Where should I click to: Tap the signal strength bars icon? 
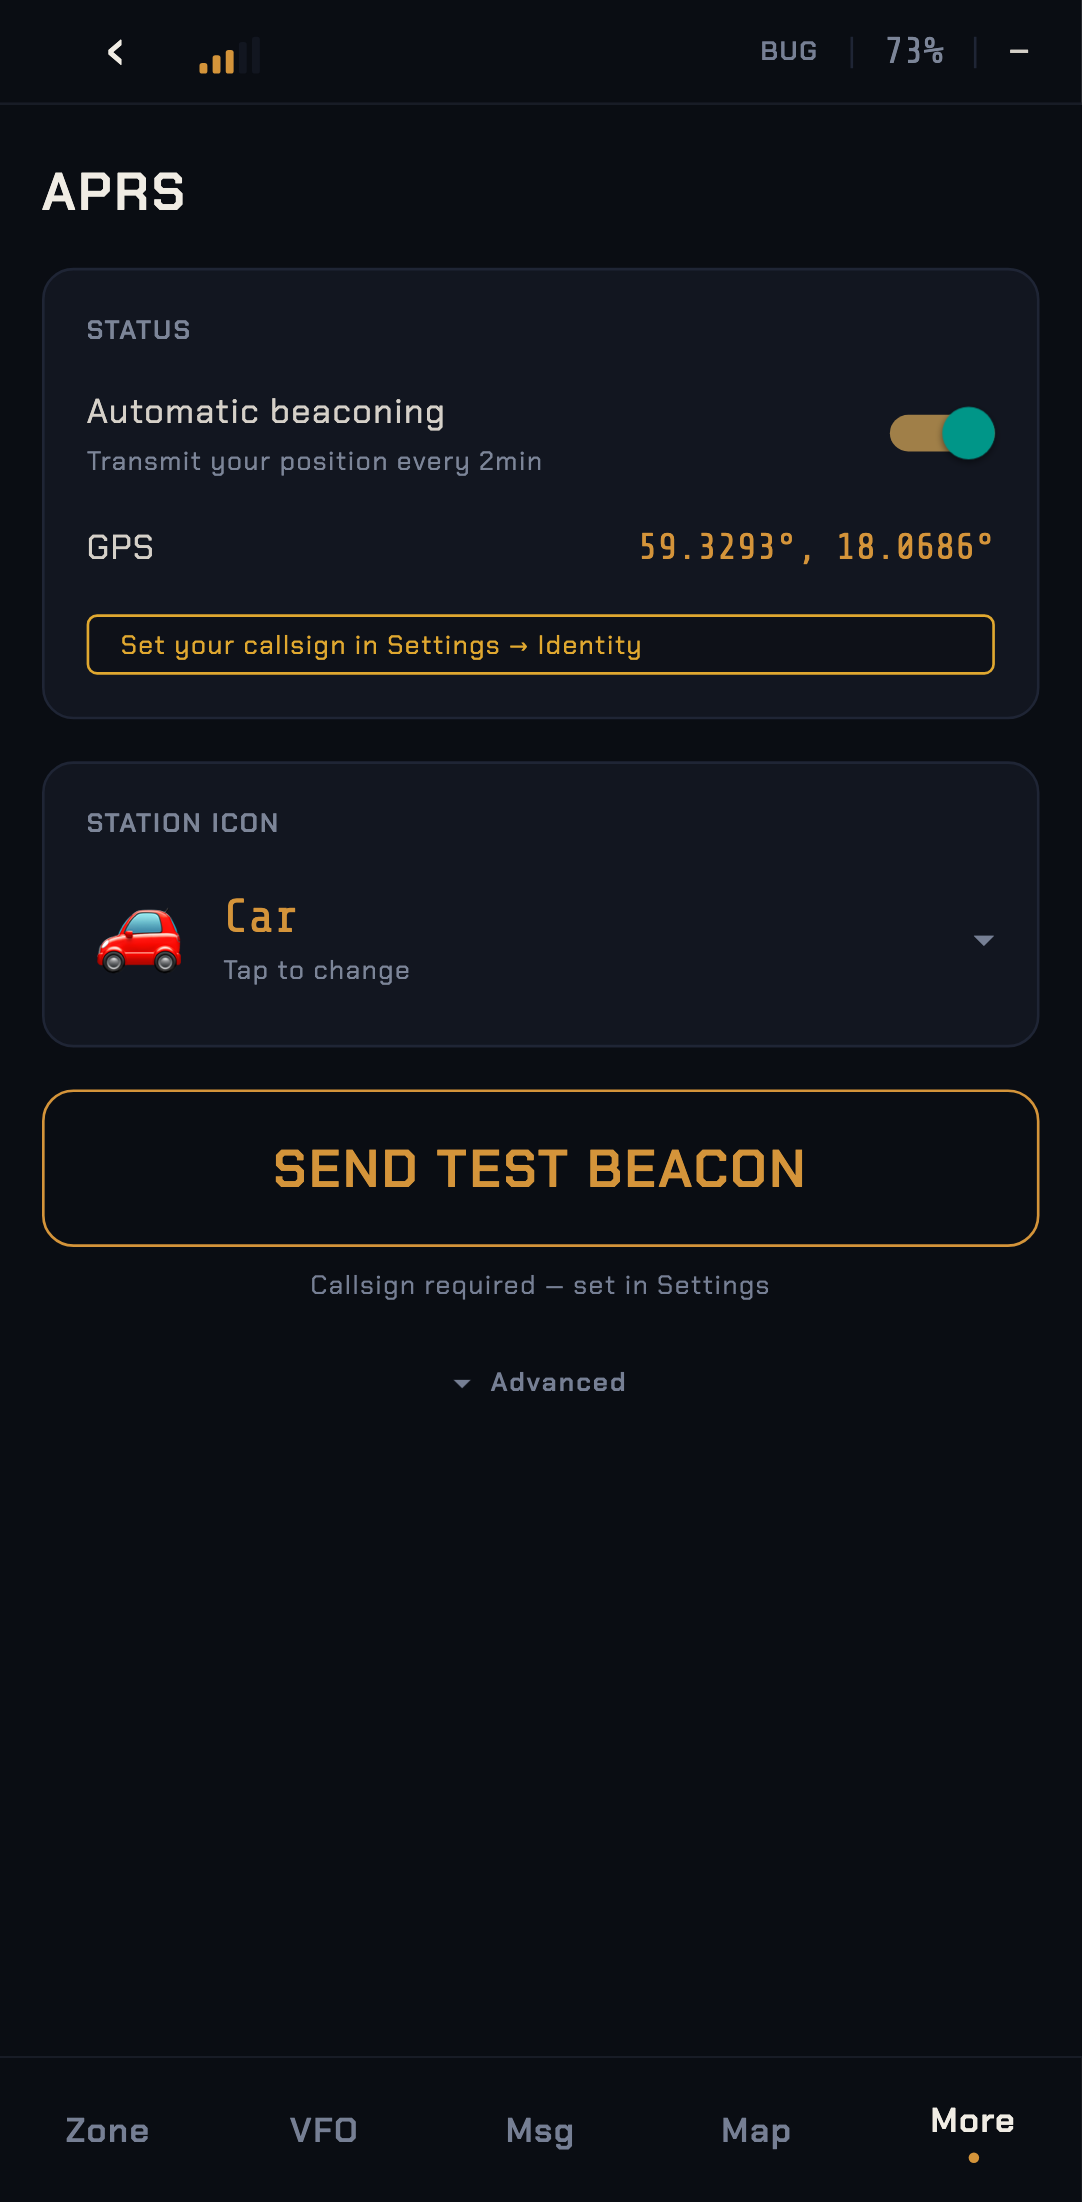tap(229, 56)
